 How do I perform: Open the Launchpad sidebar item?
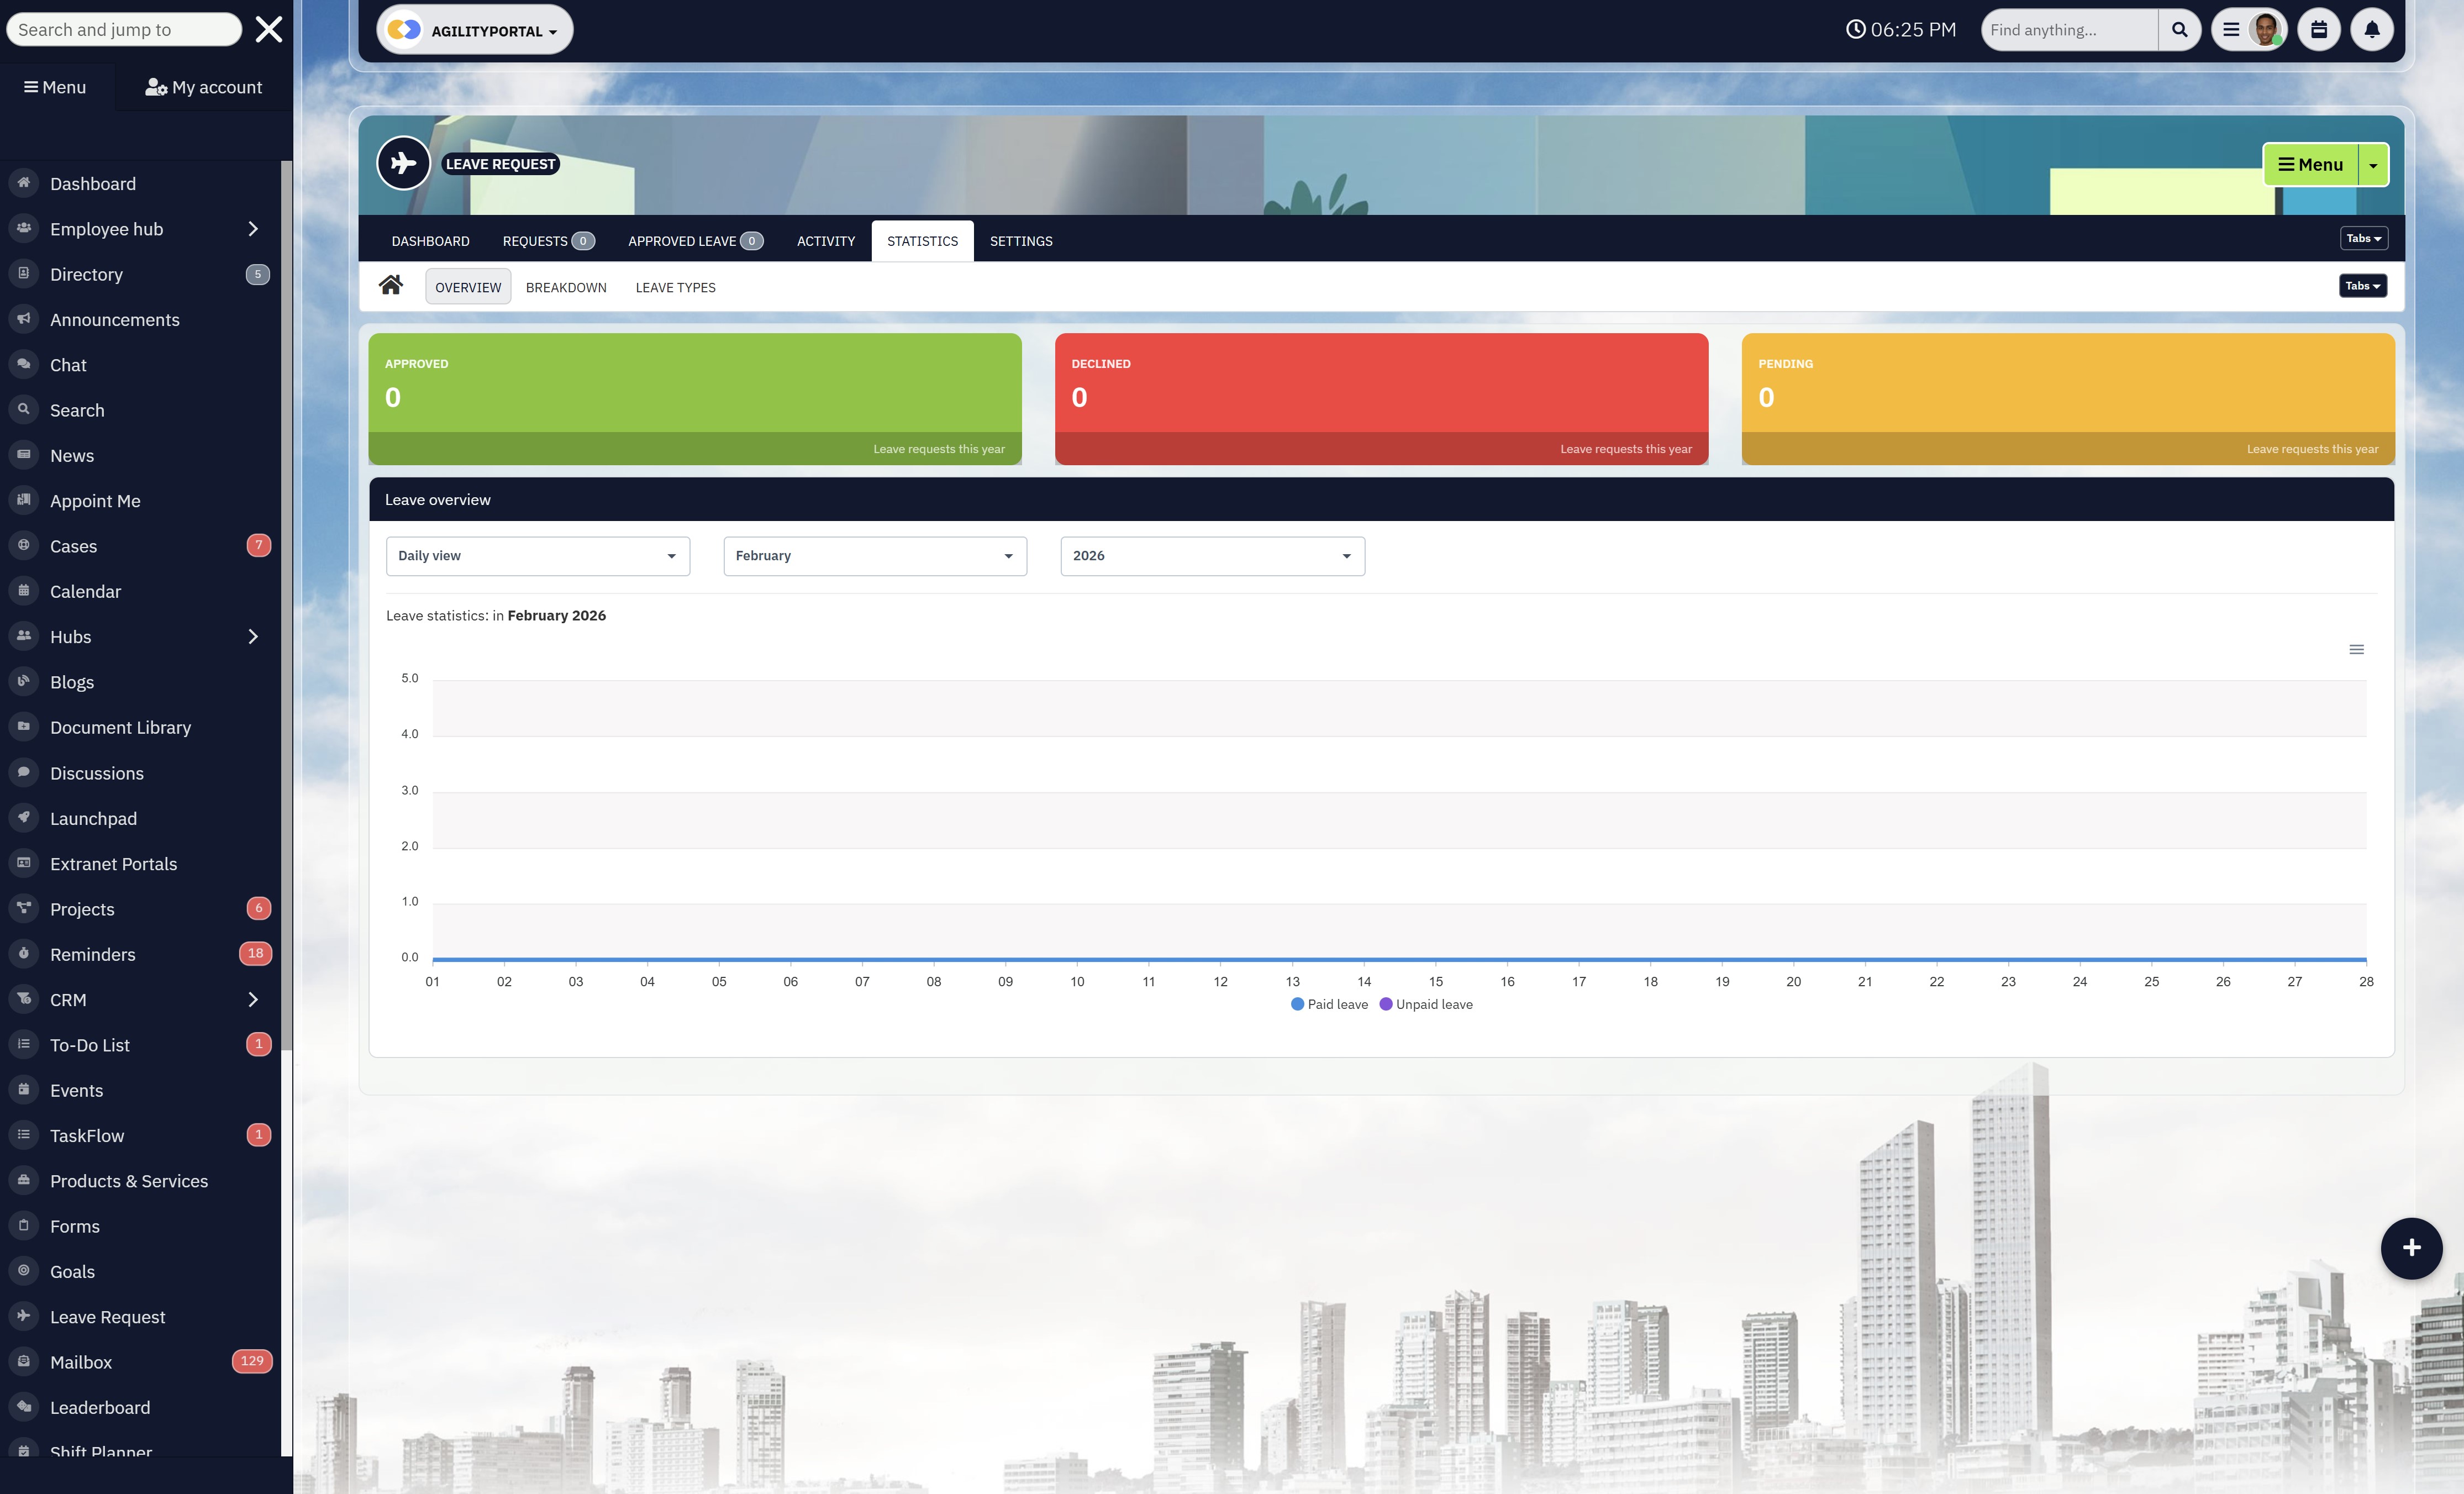[x=93, y=818]
